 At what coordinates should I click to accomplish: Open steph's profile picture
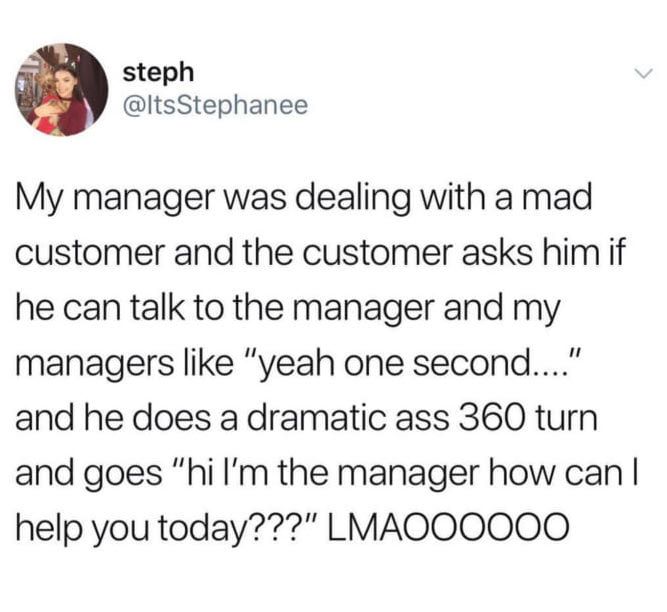point(62,90)
